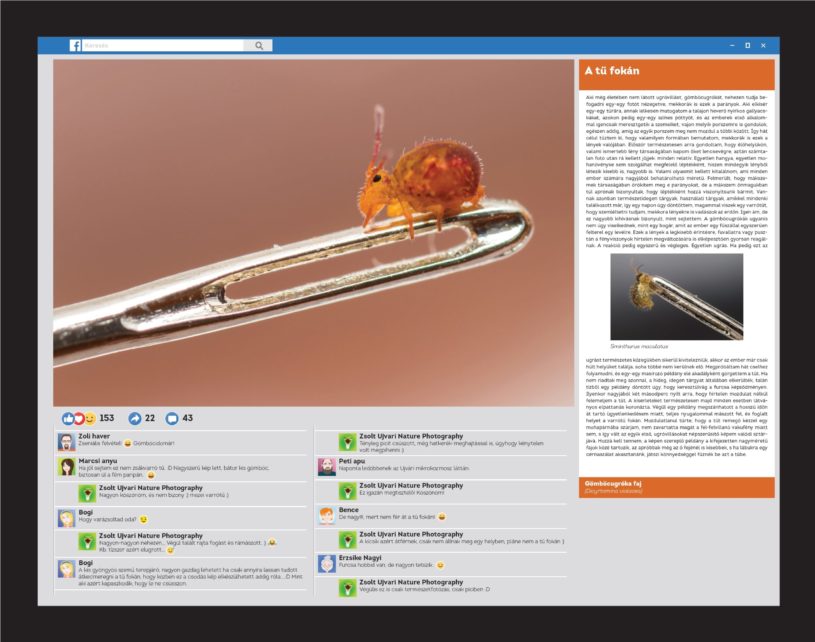Image resolution: width=815 pixels, height=642 pixels.
Task: Click the orange 'A tű fokán' header
Action: click(676, 73)
